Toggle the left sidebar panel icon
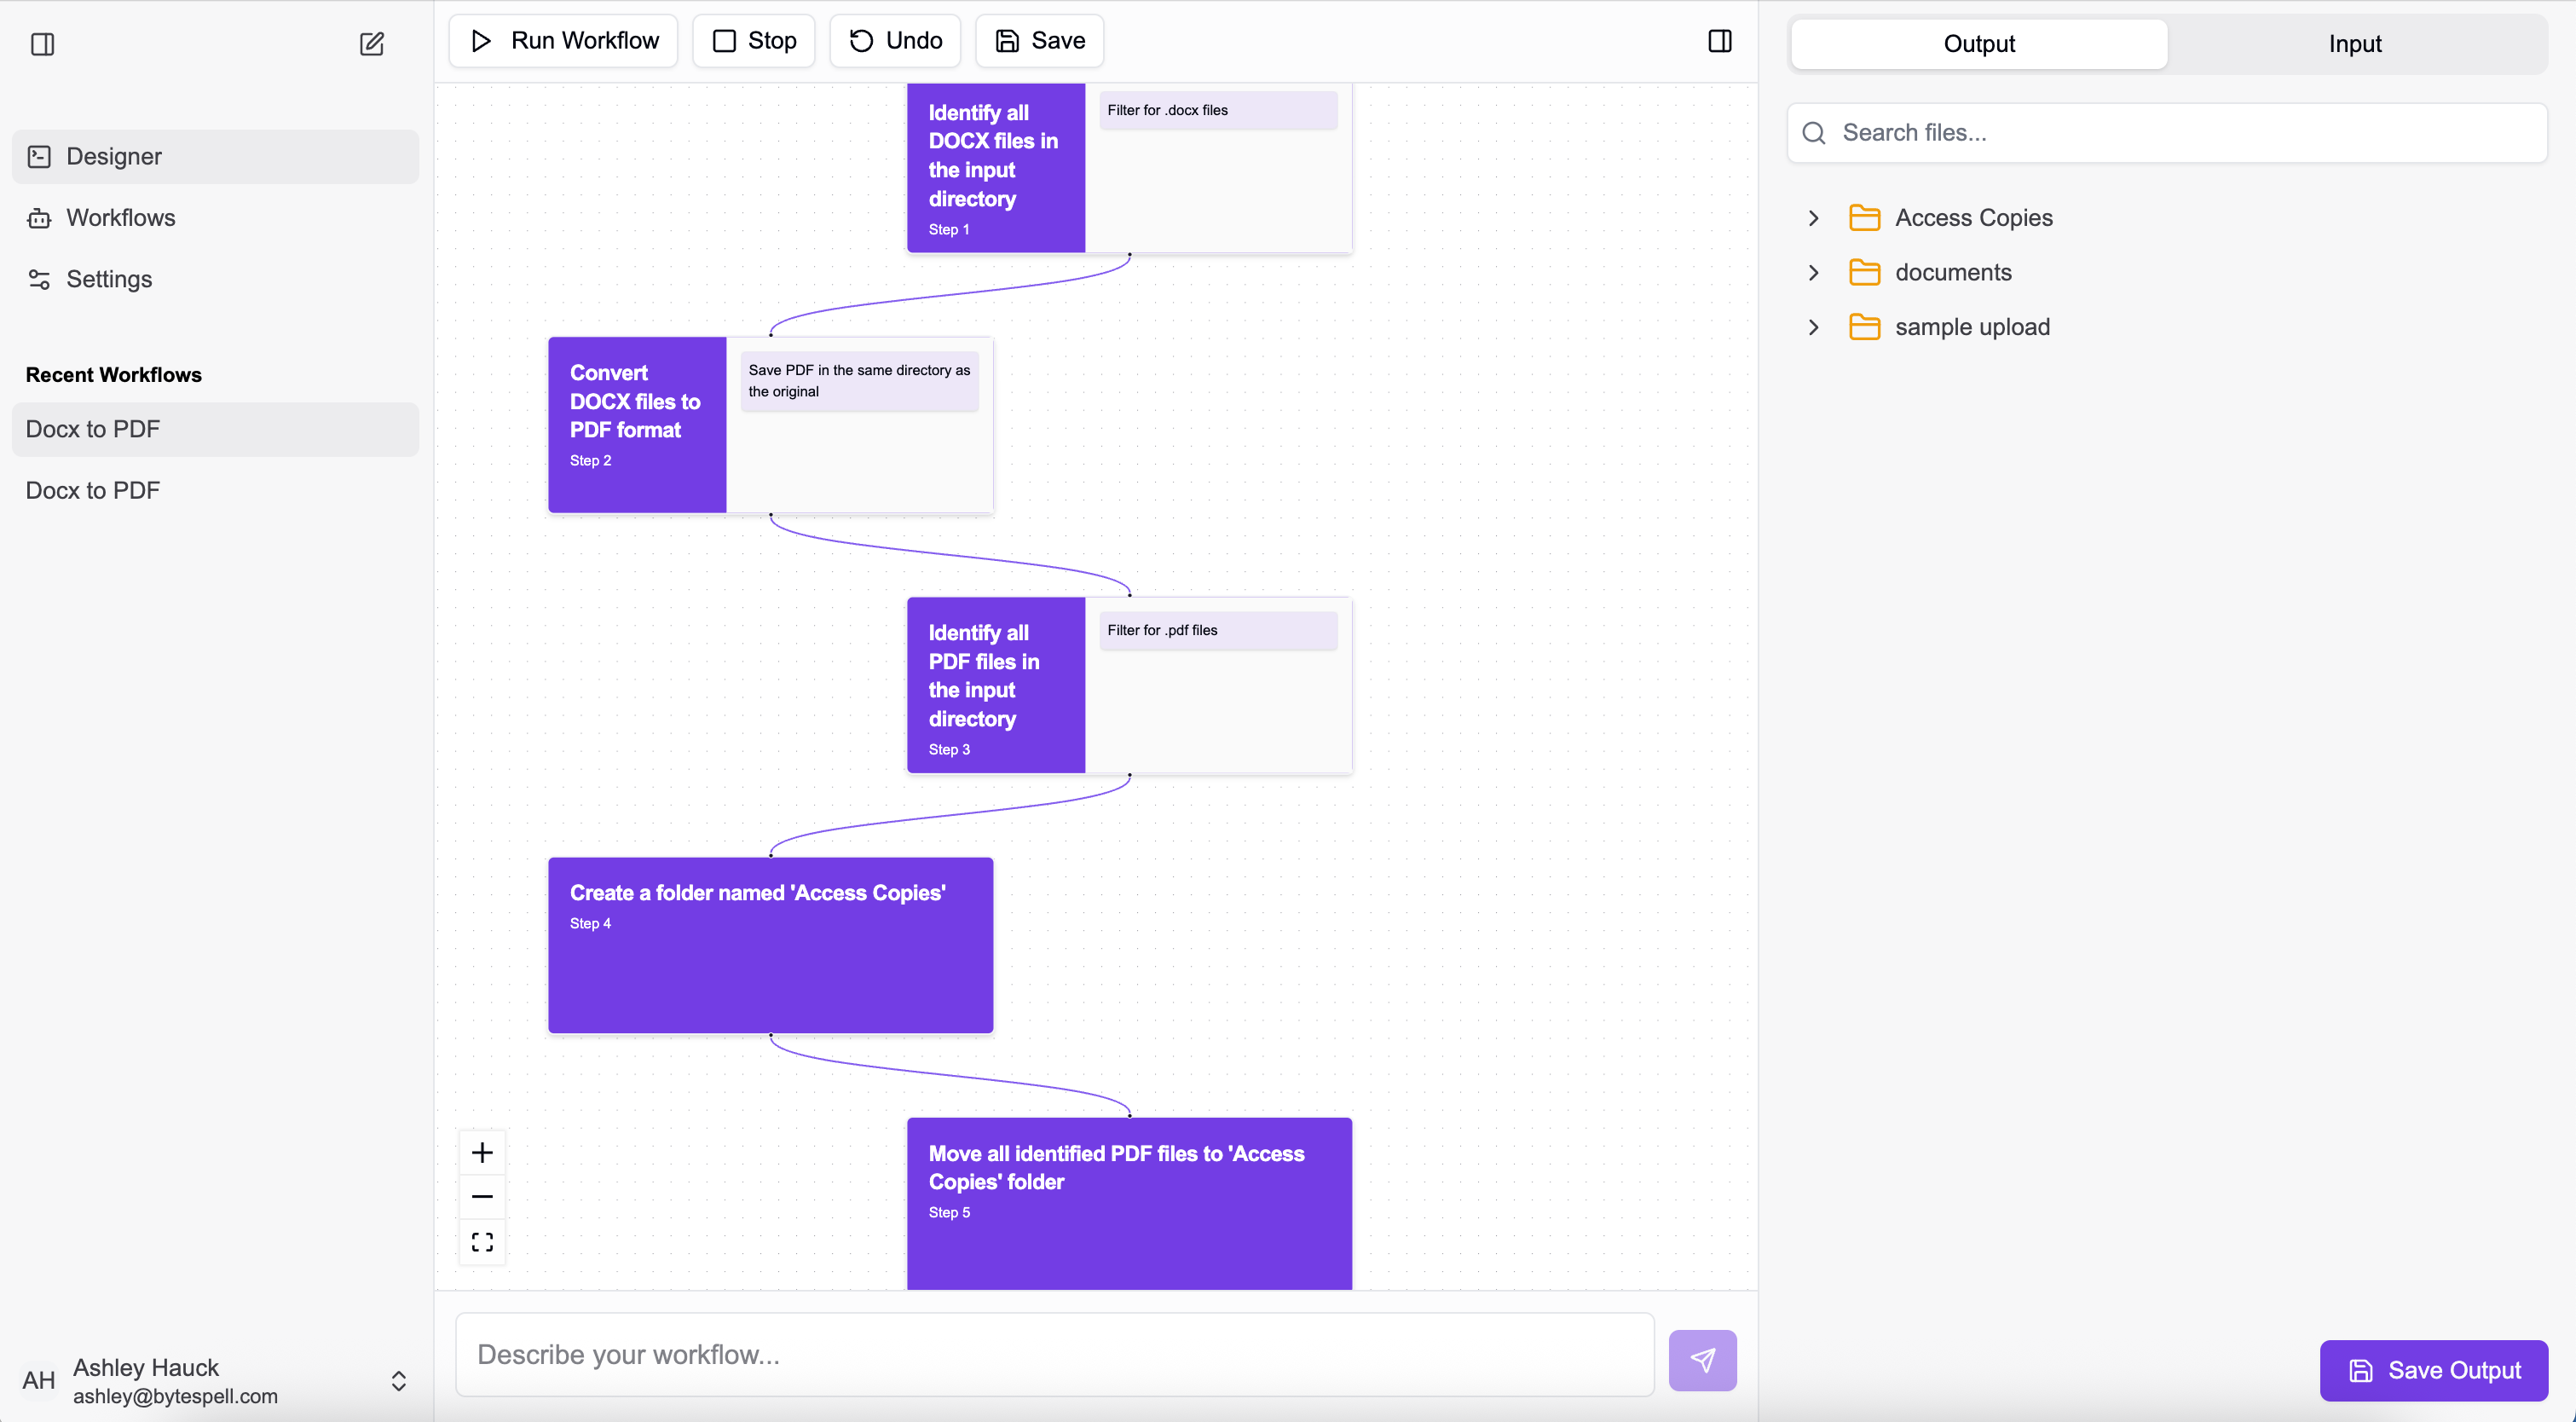2576x1422 pixels. point(42,44)
